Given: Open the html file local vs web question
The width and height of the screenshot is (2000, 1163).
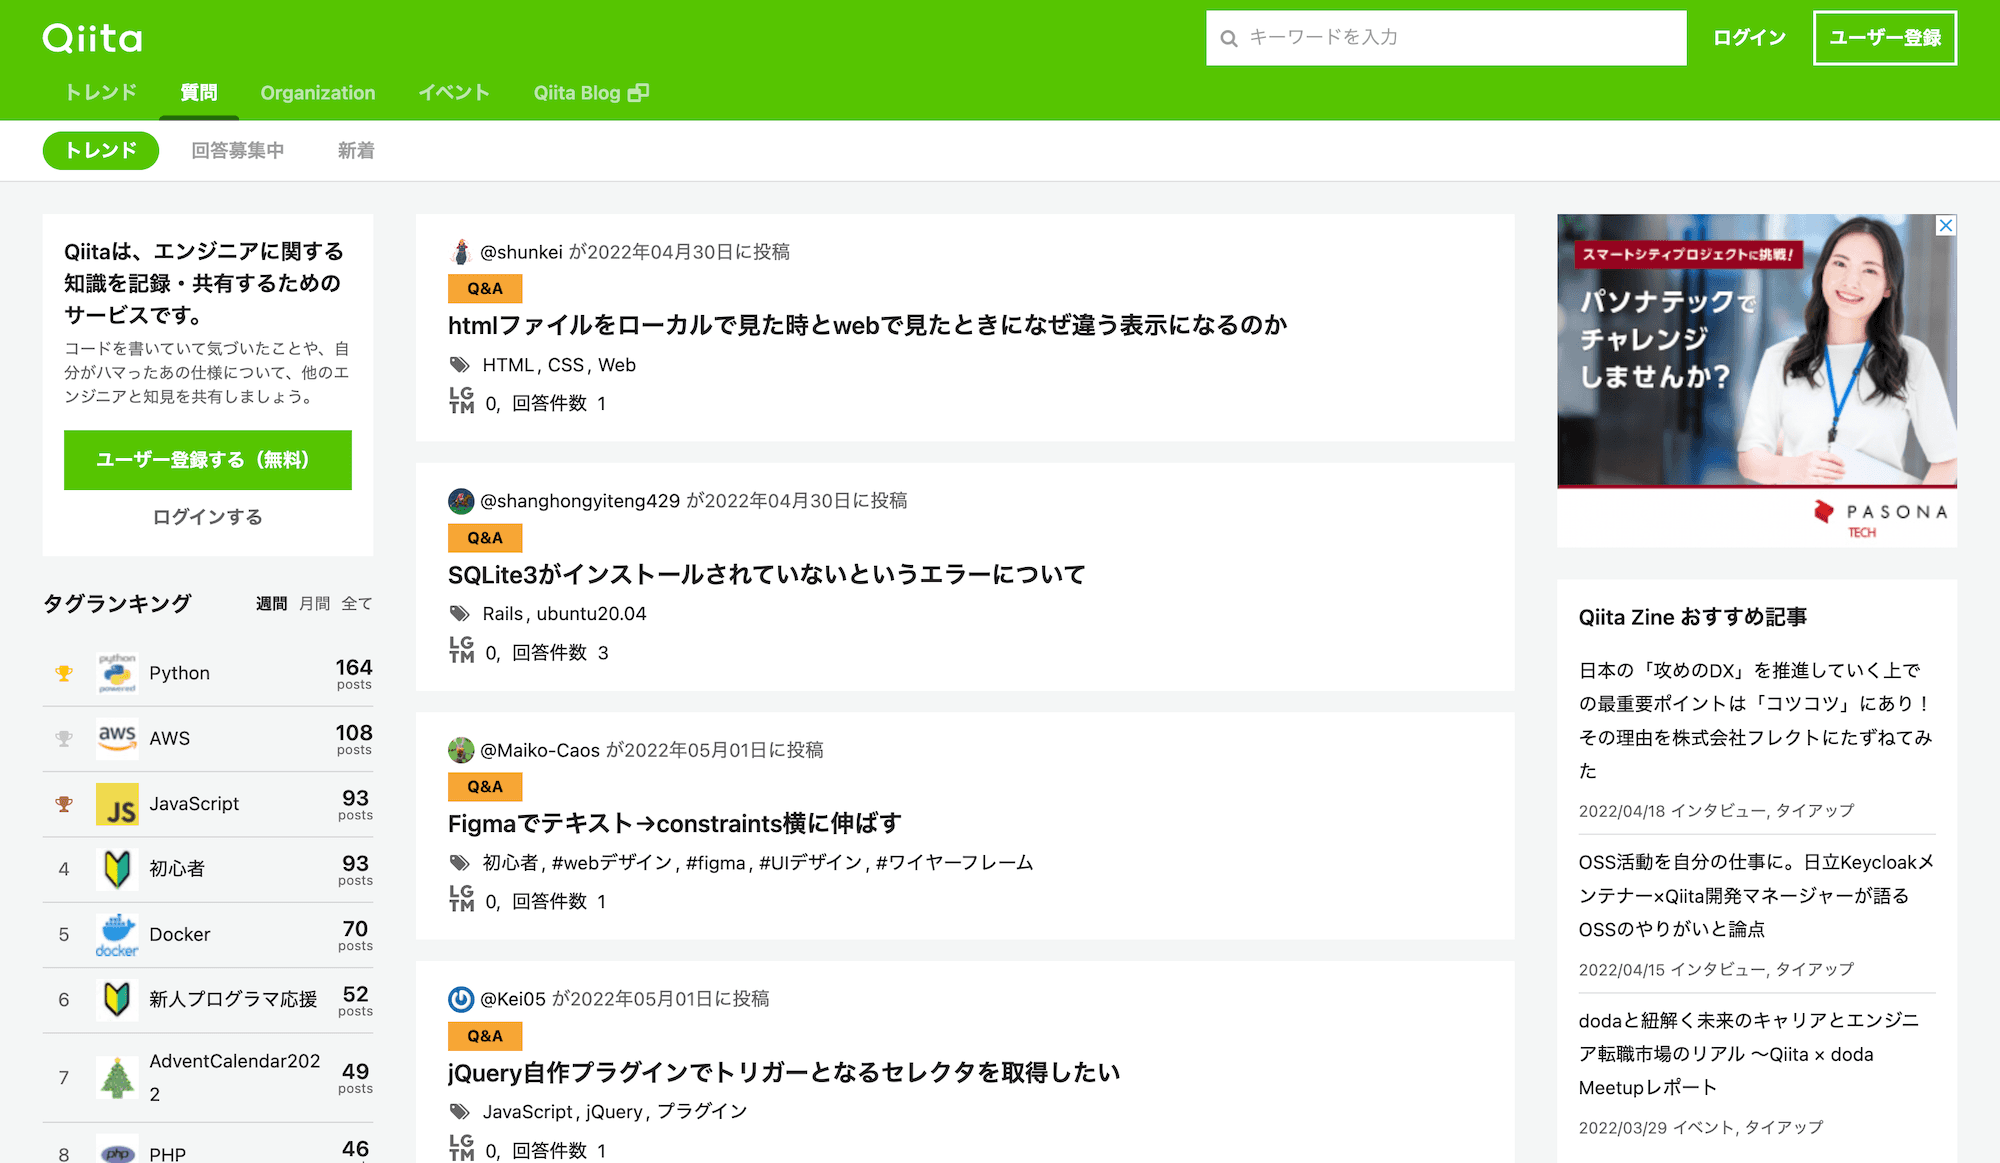Looking at the screenshot, I should pos(868,326).
